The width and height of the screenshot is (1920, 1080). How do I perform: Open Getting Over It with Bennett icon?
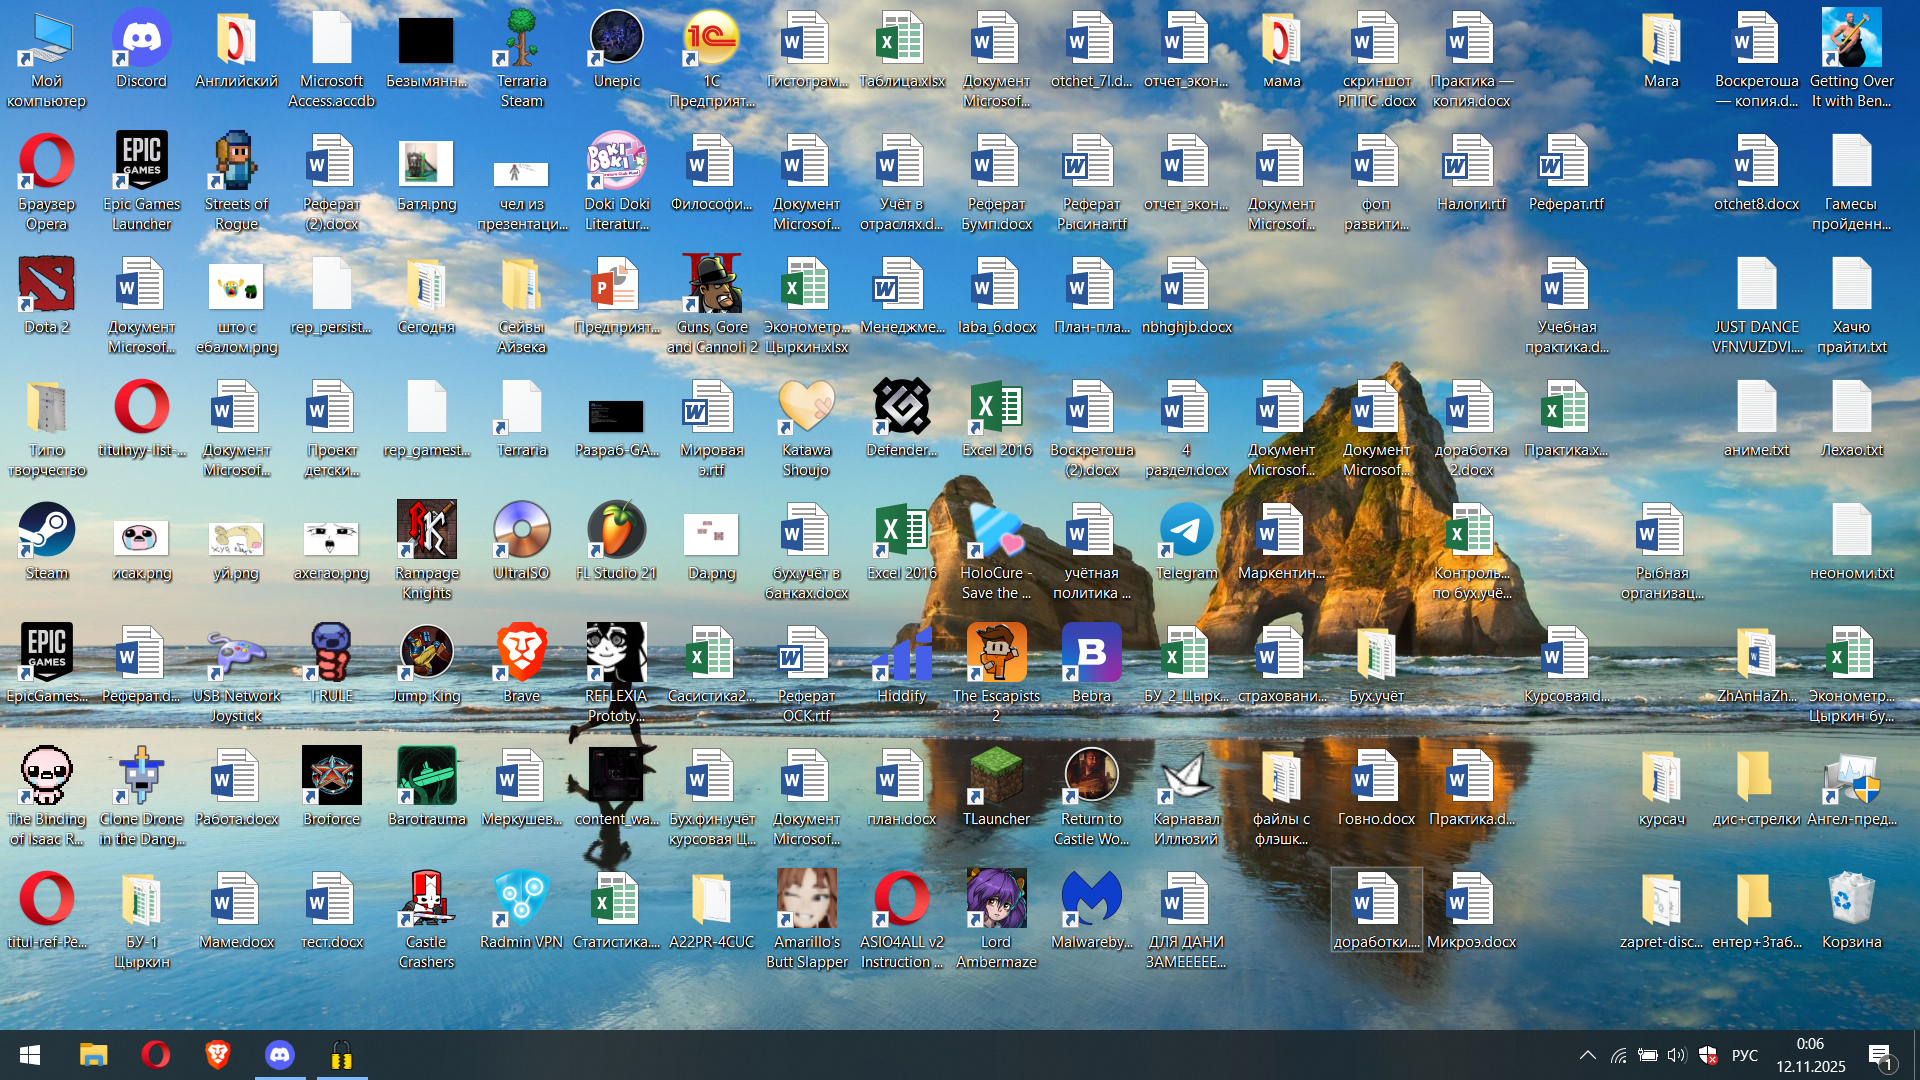click(x=1852, y=60)
